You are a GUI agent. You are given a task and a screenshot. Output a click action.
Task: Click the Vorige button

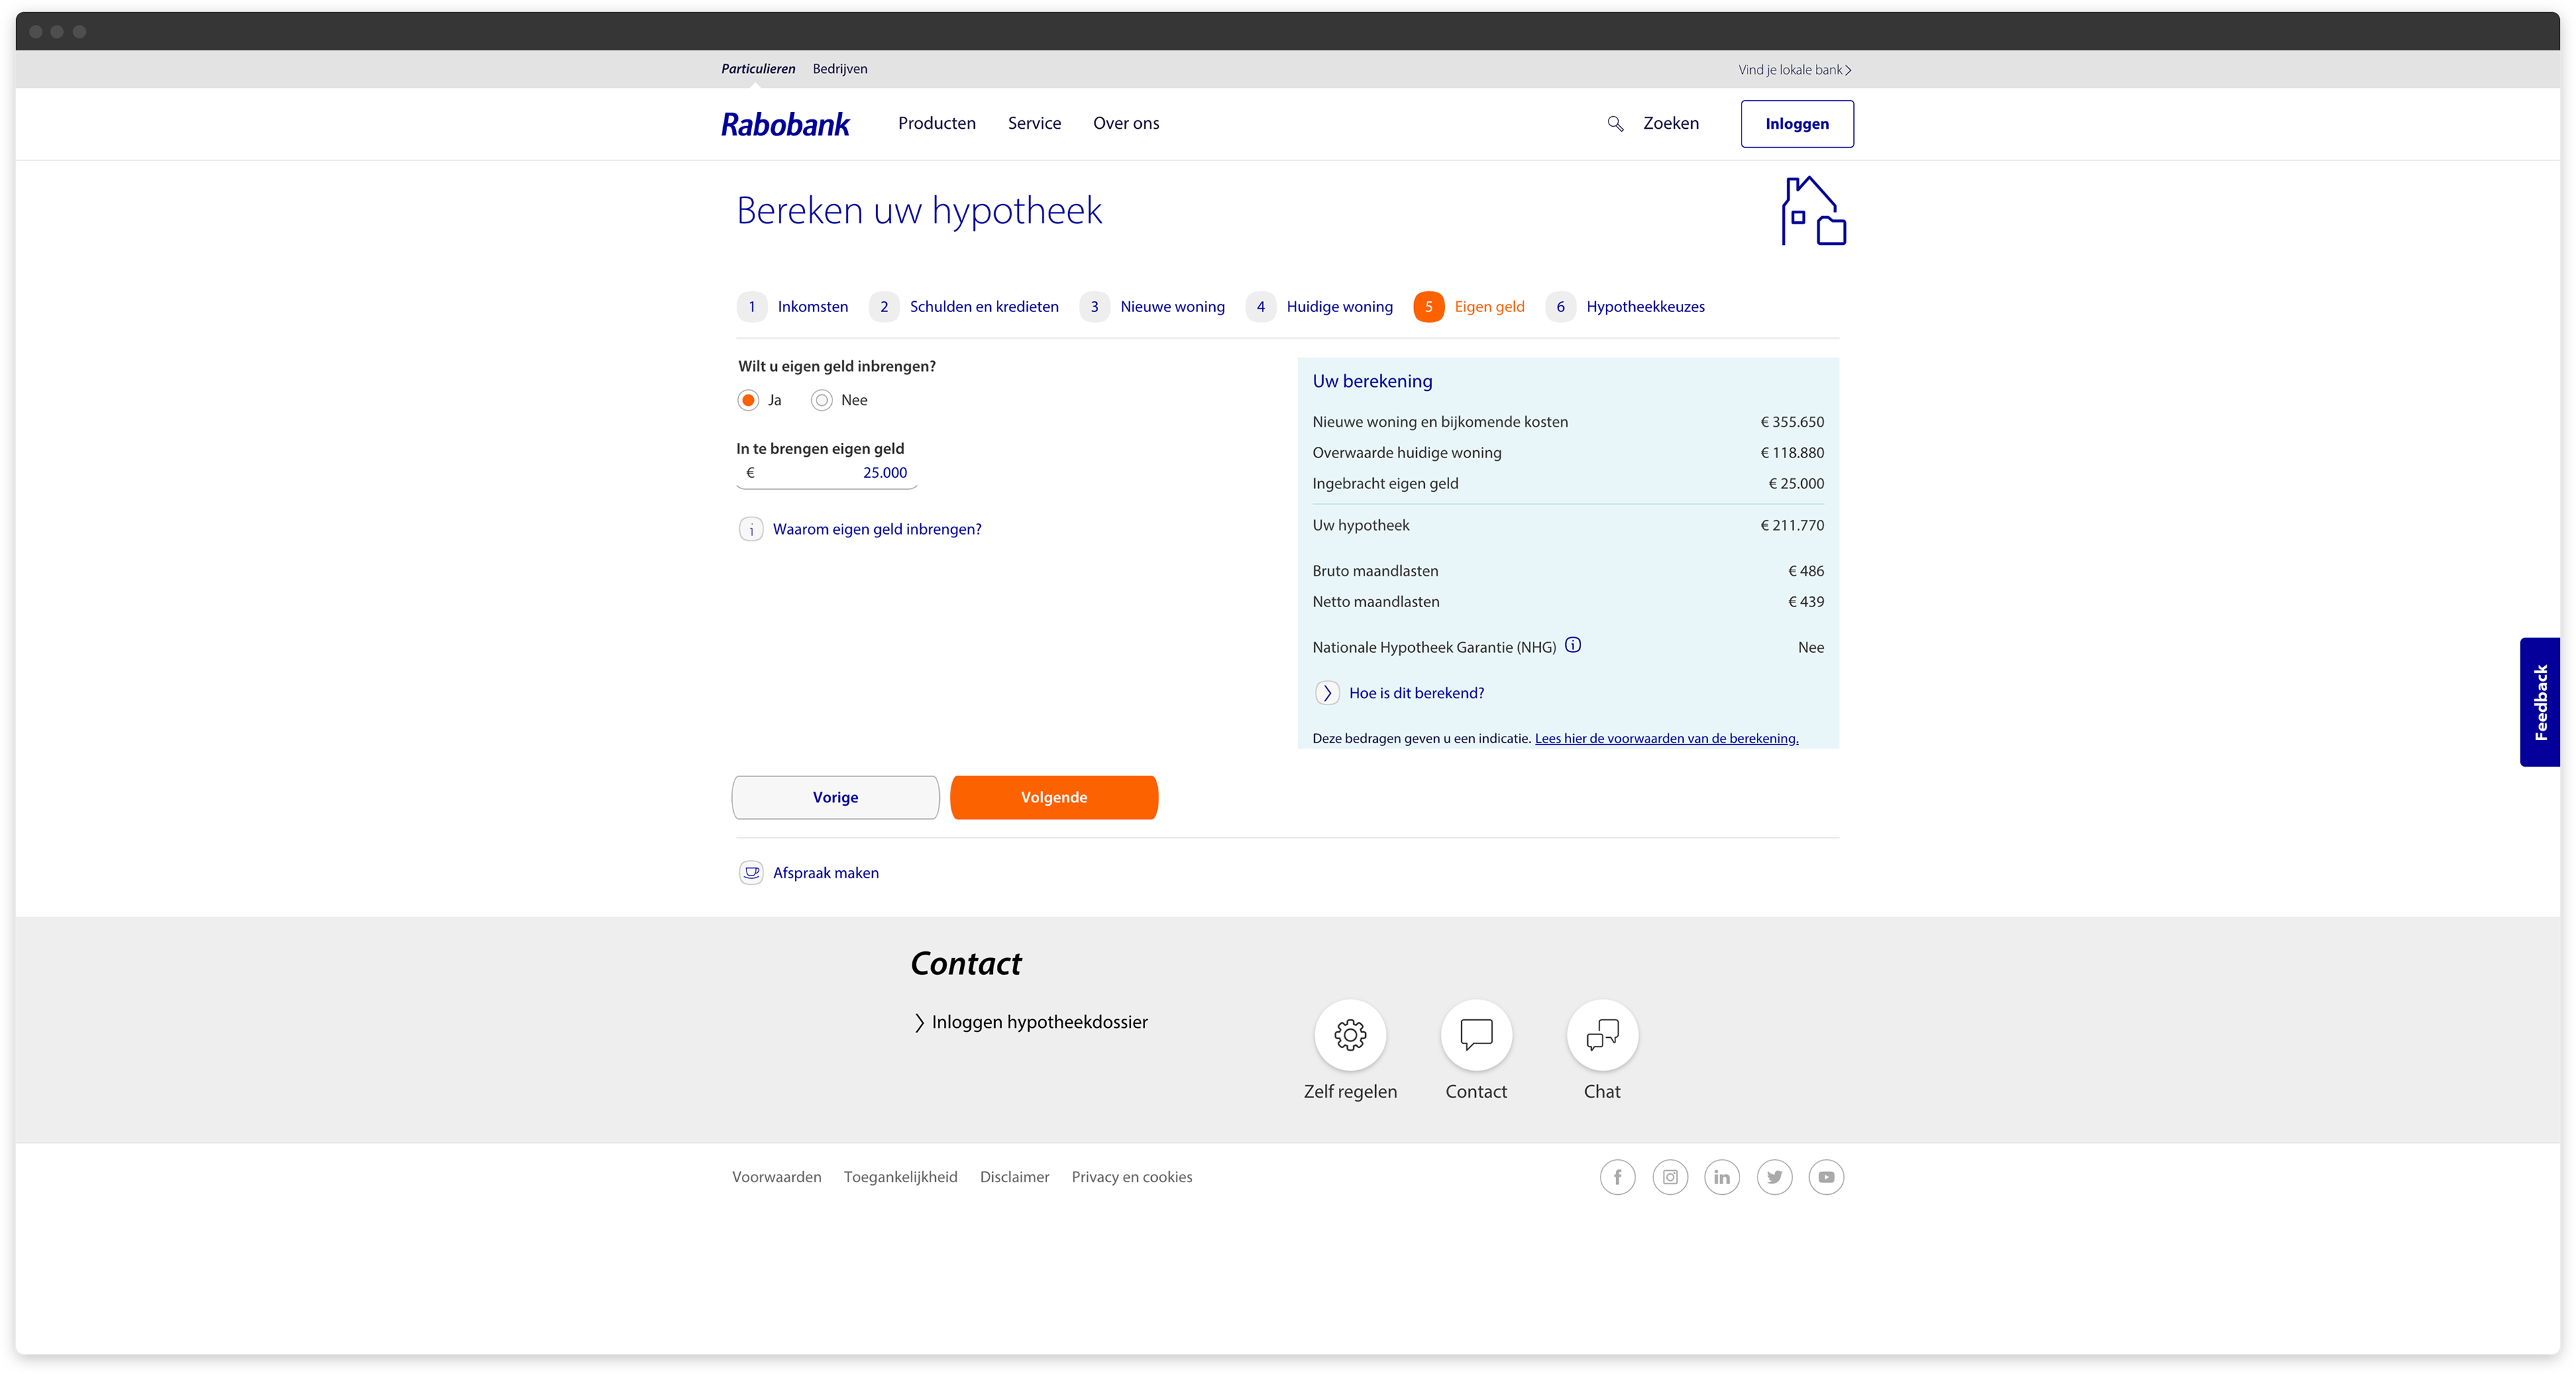coord(835,797)
